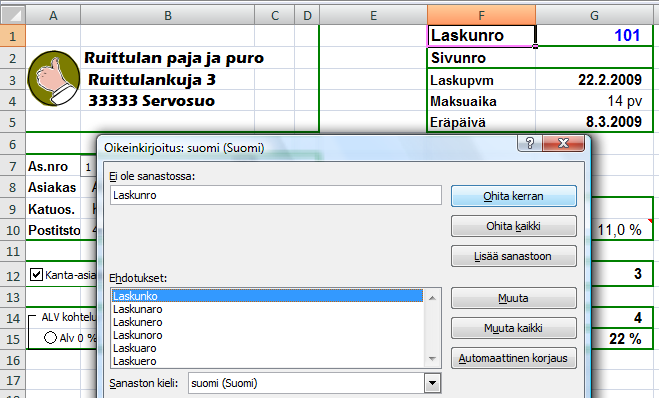This screenshot has width=659, height=398.
Task: Click cell with invoice number 101
Action: [x=594, y=36]
